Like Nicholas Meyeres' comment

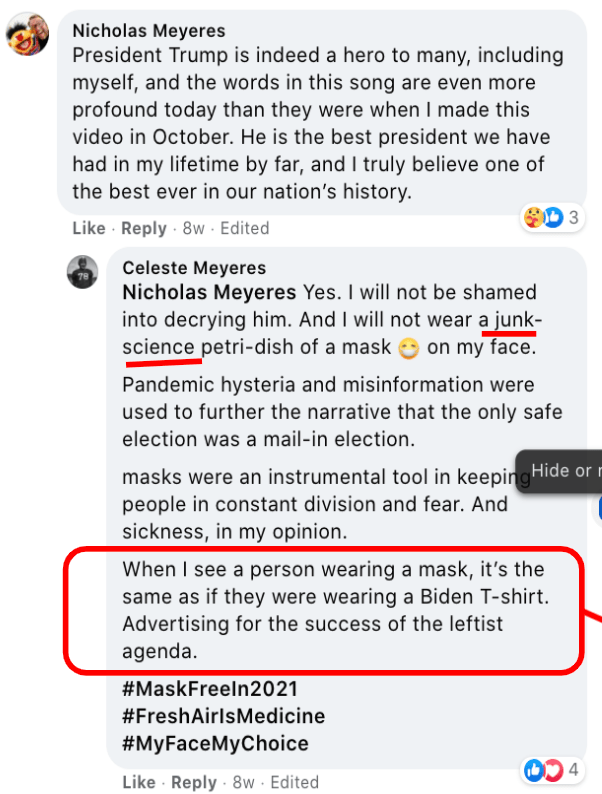click(88, 228)
